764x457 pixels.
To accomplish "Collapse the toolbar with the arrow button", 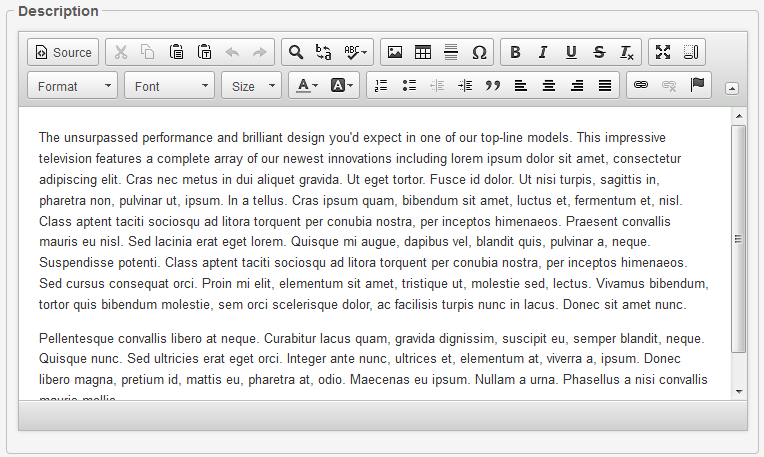I will point(732,88).
